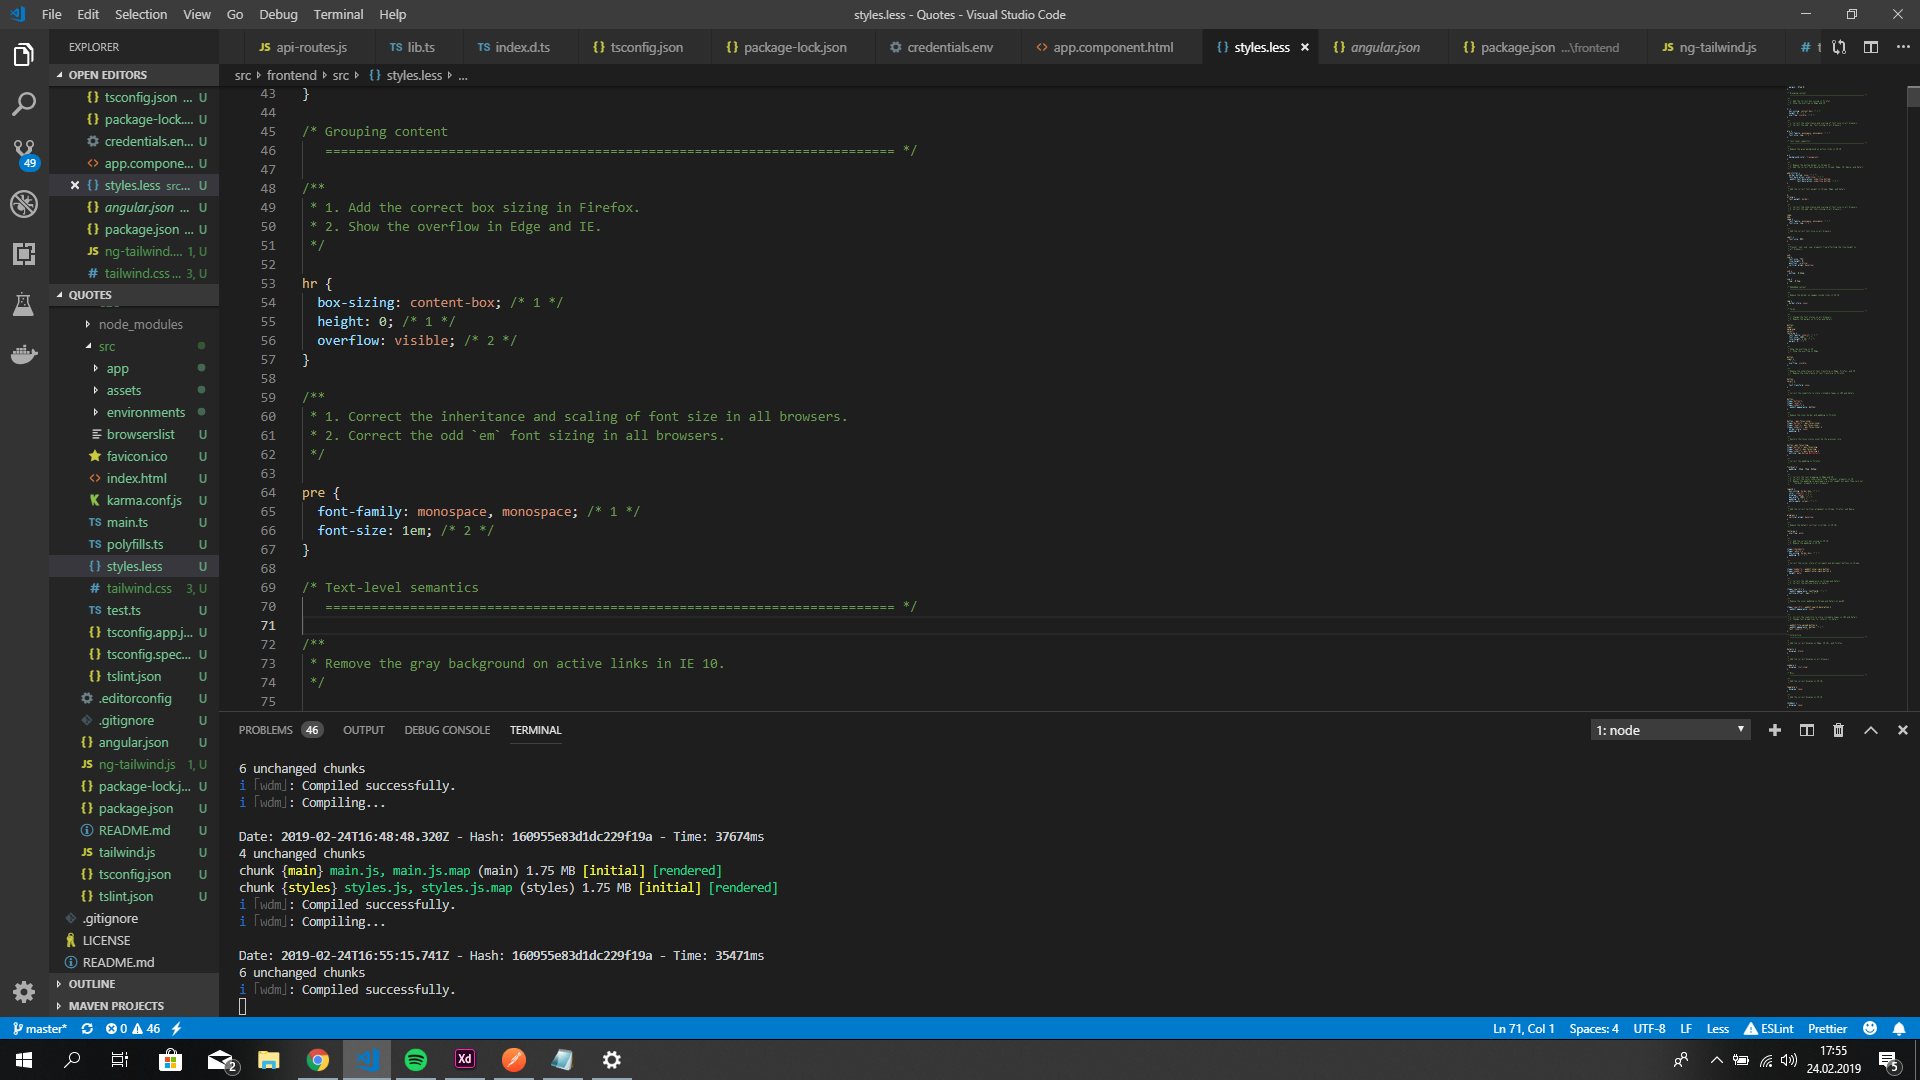Viewport: 1920px width, 1080px height.
Task: Maximize the terminal panel size
Action: 1870,730
